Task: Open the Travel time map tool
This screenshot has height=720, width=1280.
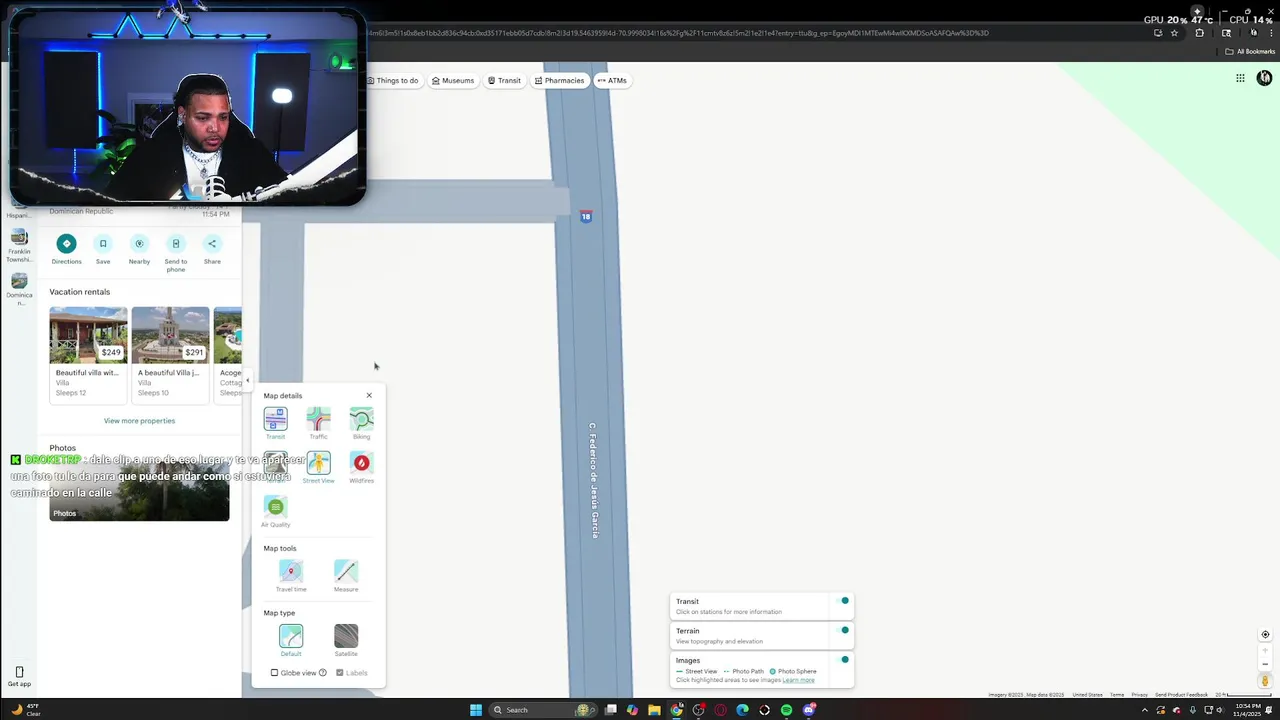Action: click(x=291, y=573)
